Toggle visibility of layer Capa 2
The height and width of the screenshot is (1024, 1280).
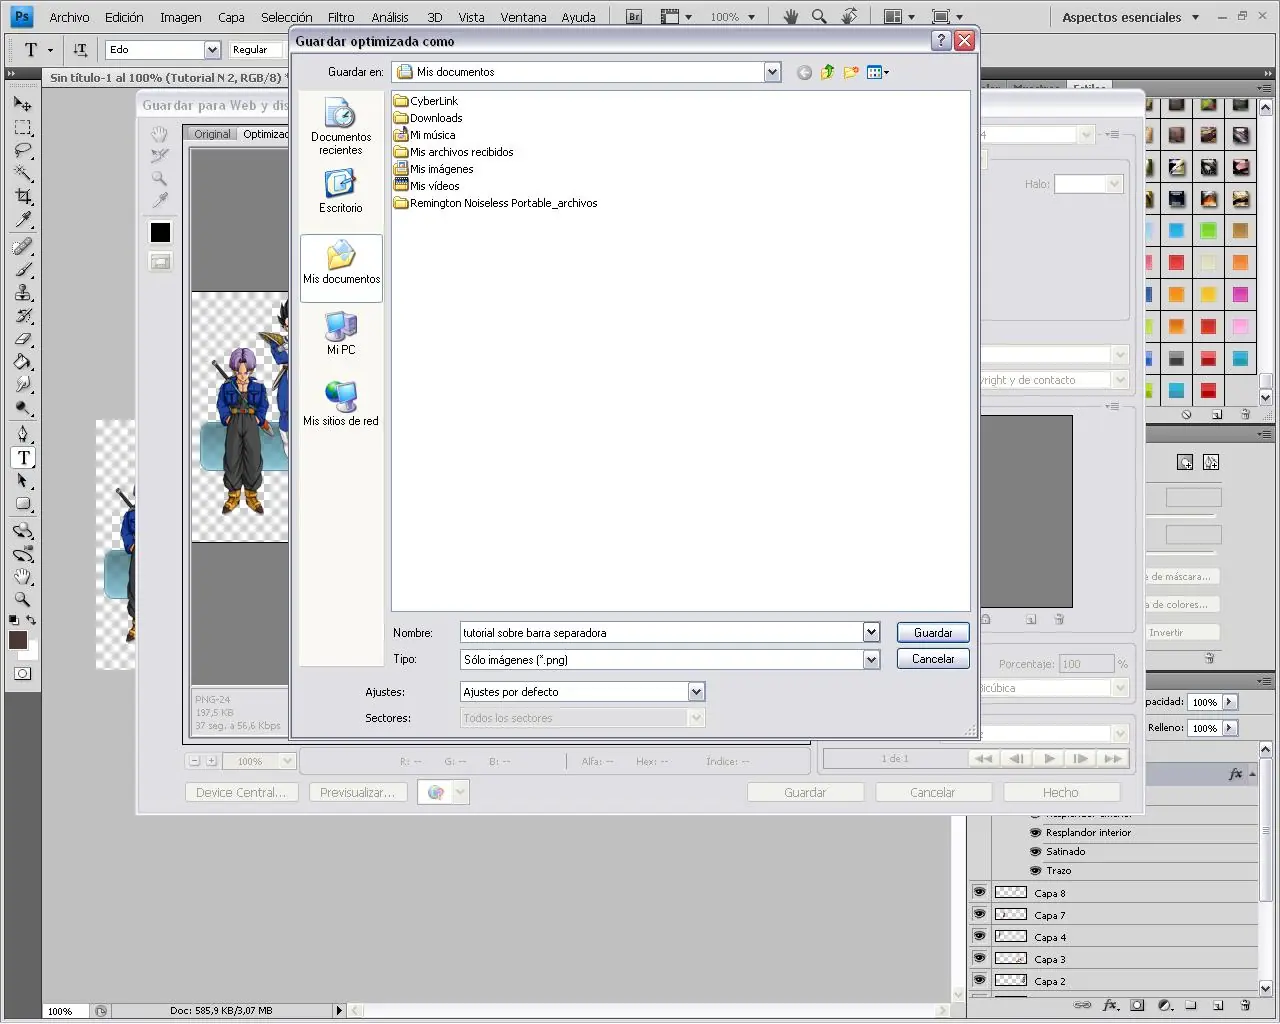click(979, 980)
